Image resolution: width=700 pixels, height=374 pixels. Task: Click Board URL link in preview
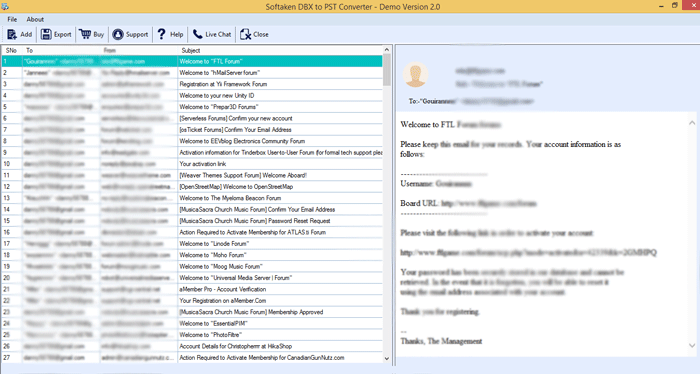489,204
